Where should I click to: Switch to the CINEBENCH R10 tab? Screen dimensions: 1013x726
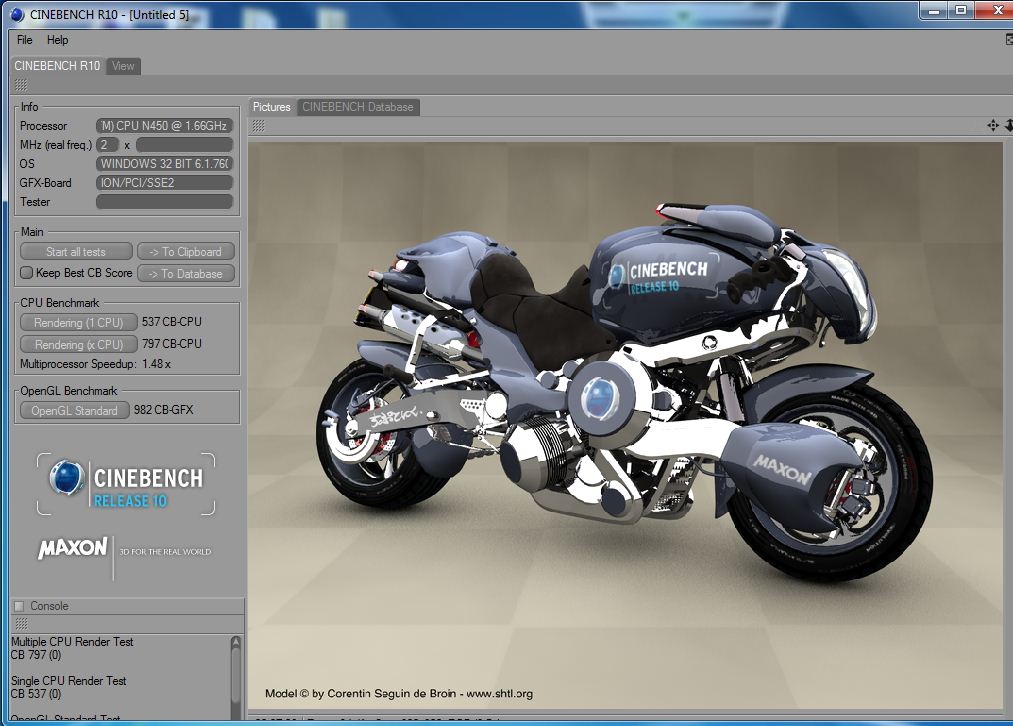coord(57,66)
